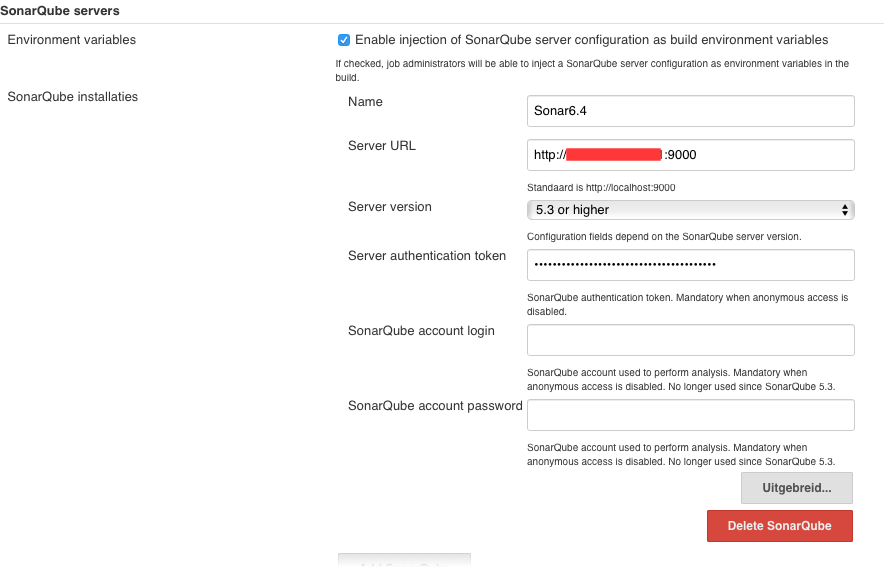Click the Server URL input field
Viewport: 889px width, 569px height.
pos(691,155)
